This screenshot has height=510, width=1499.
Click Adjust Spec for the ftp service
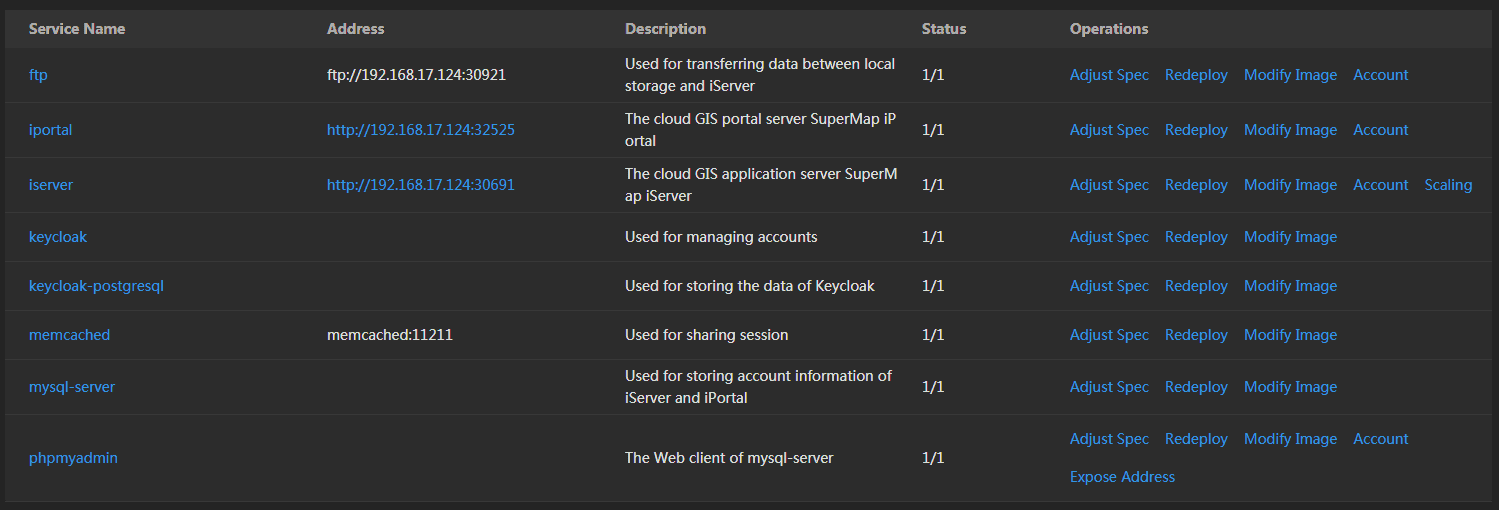pyautogui.click(x=1109, y=75)
